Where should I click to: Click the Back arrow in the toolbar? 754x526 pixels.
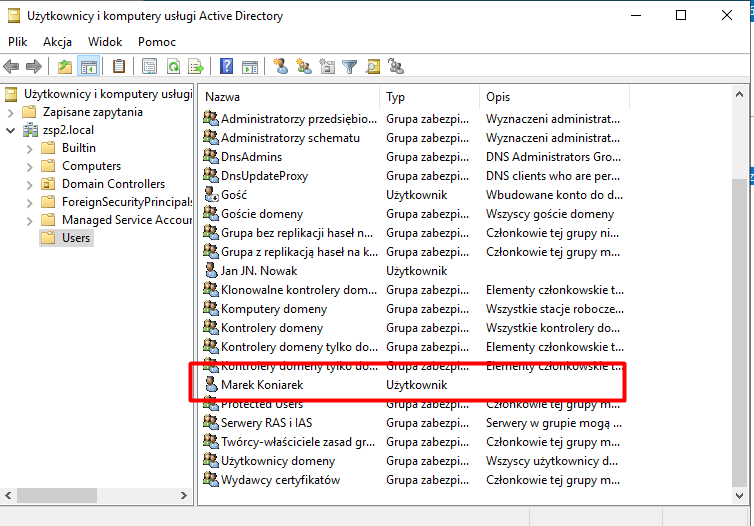pos(11,66)
